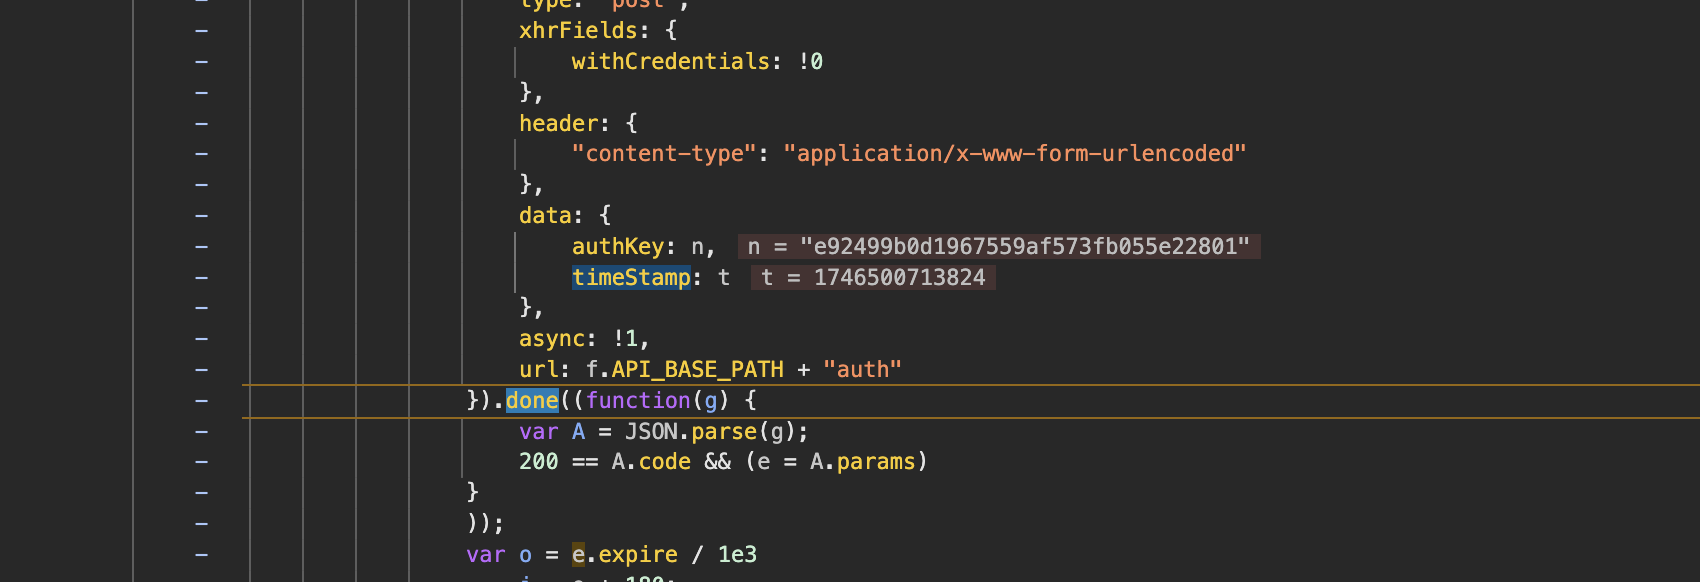Click the highlighted e variable before .expire
The image size is (1700, 582).
[578, 555]
